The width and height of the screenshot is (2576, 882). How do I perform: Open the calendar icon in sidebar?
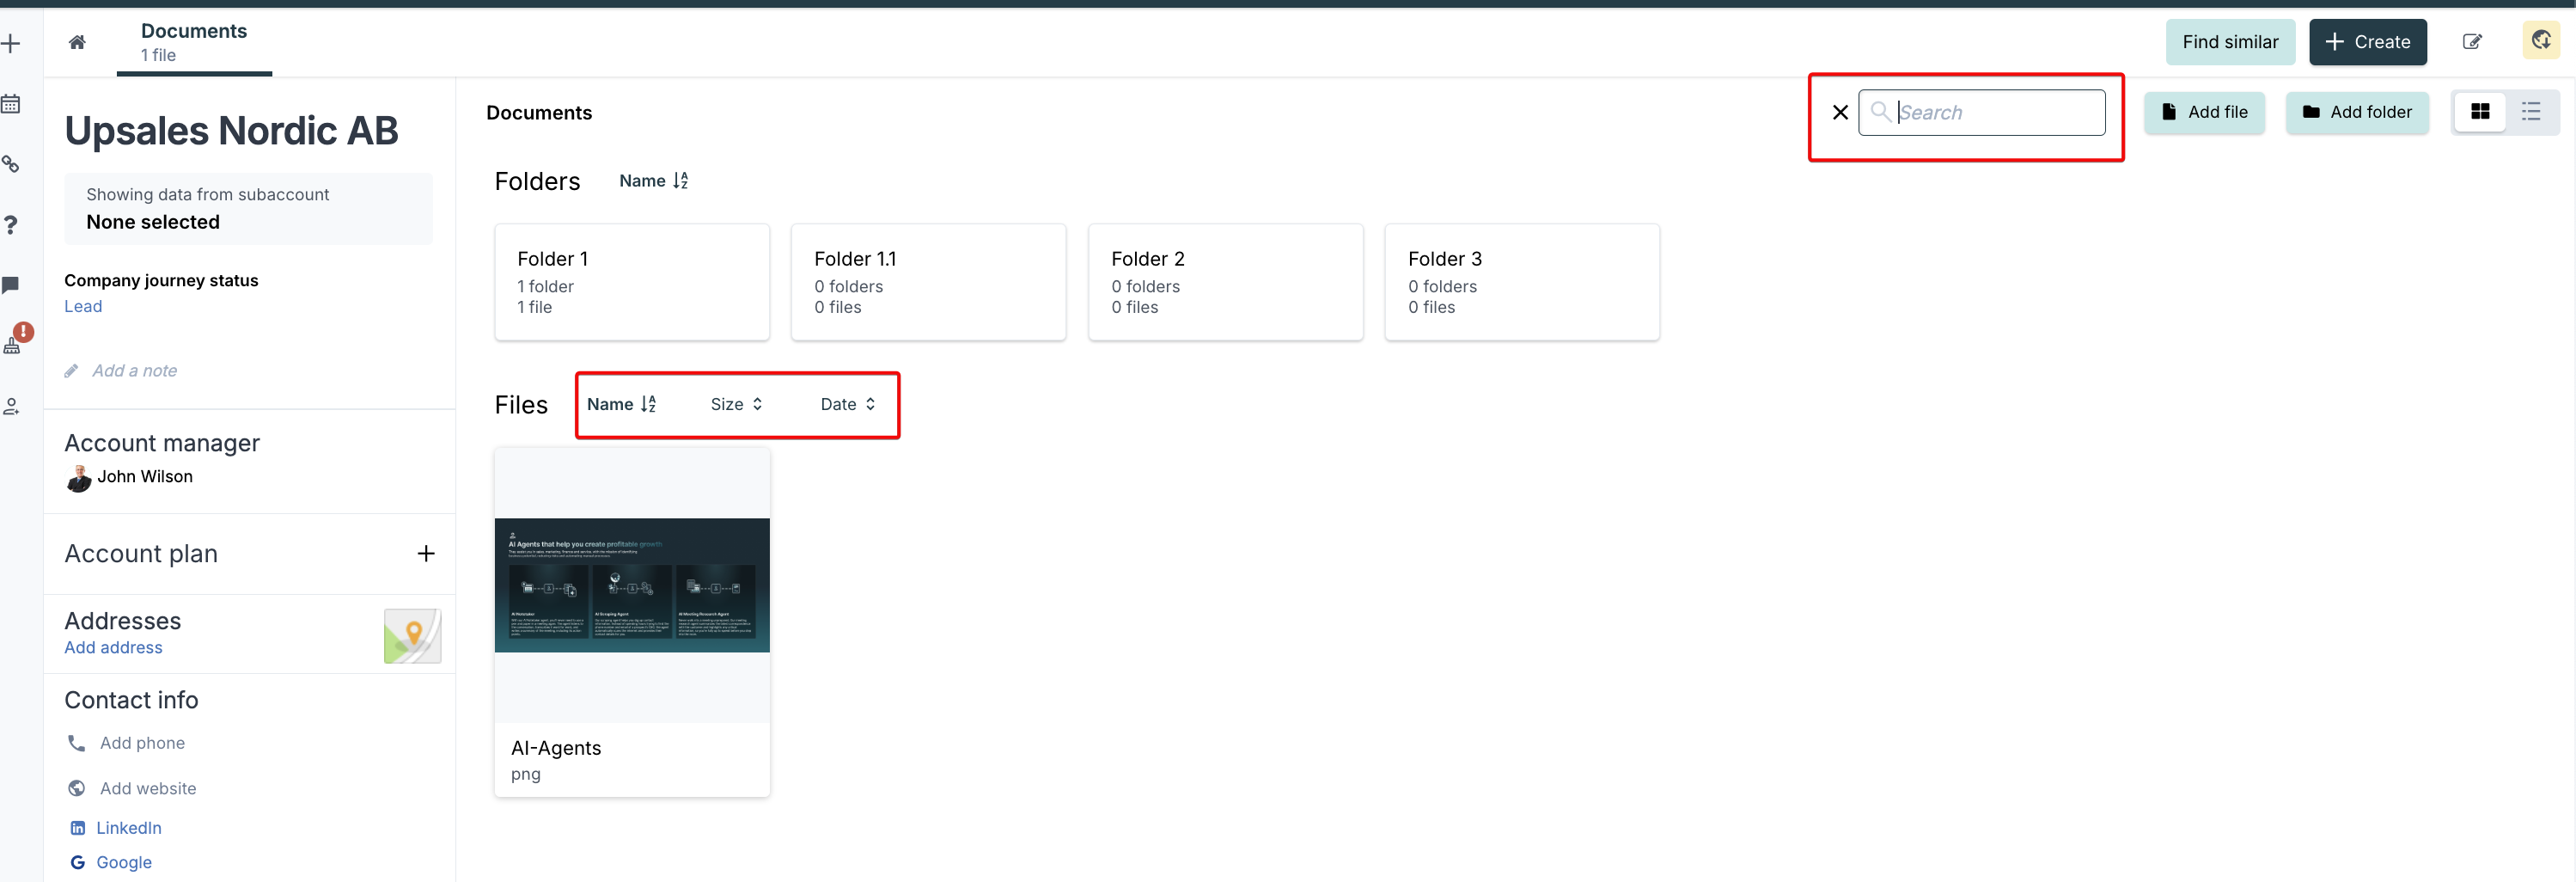[x=11, y=104]
